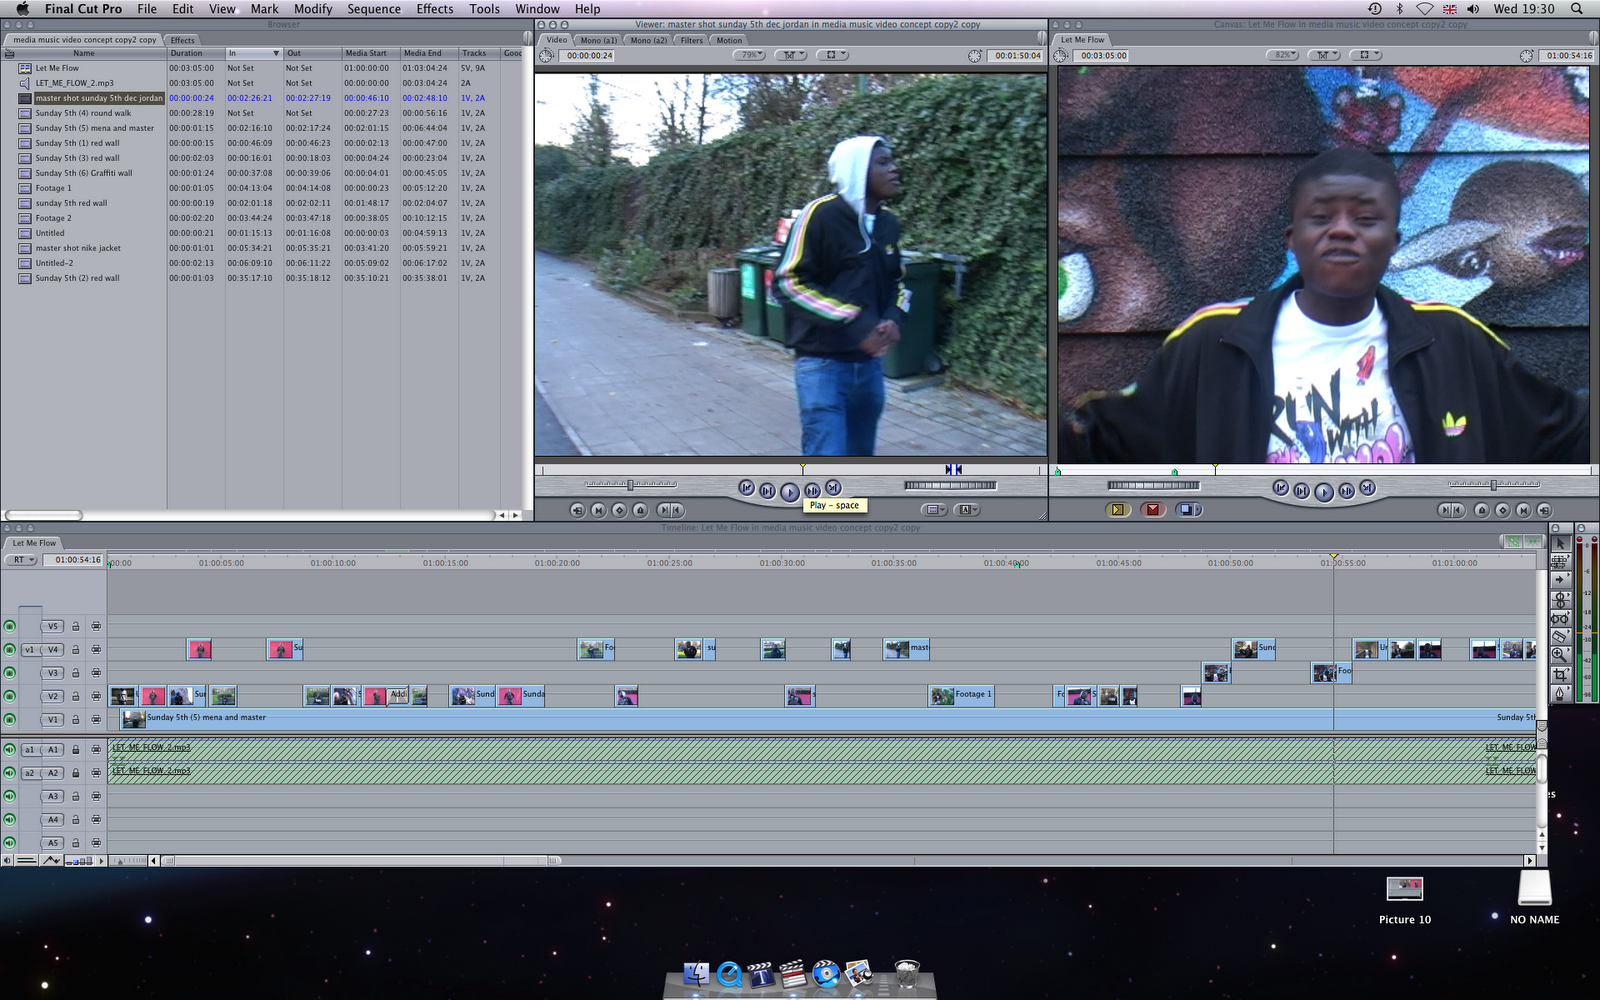Toggle Snapping in the timeline
The image size is (1600, 1000).
(x=1532, y=541)
